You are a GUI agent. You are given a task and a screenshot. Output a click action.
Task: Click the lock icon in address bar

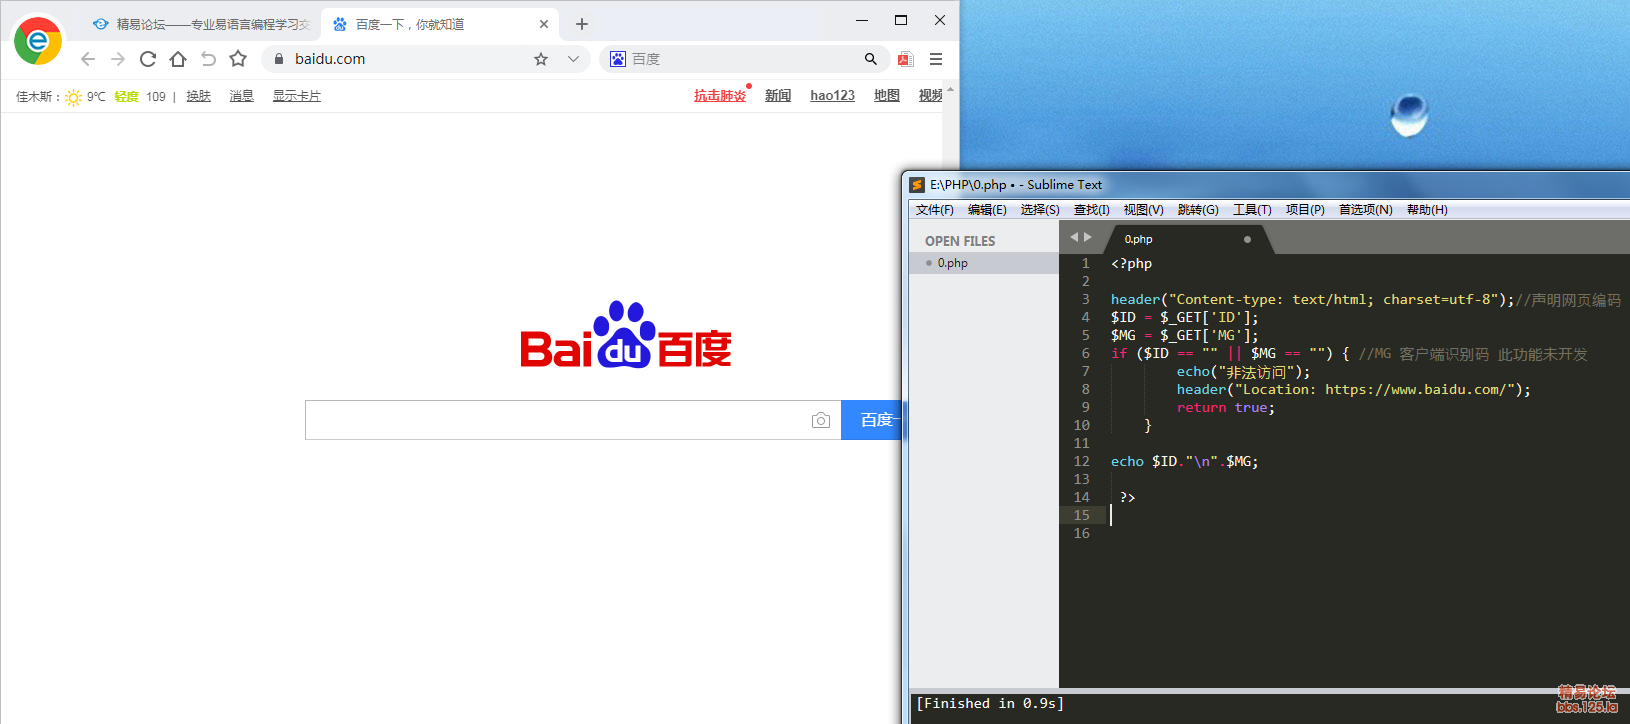click(x=279, y=59)
